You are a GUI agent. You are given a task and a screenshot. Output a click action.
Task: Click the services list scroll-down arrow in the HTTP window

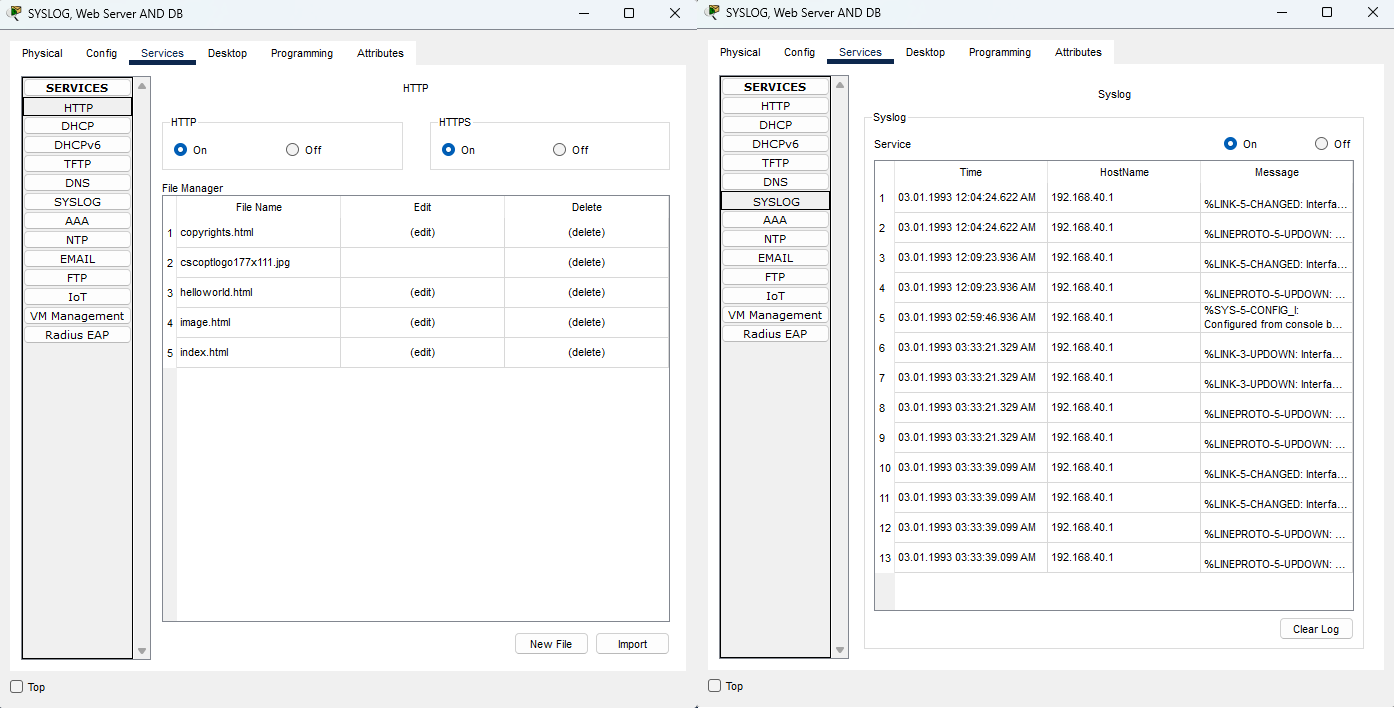coord(142,651)
